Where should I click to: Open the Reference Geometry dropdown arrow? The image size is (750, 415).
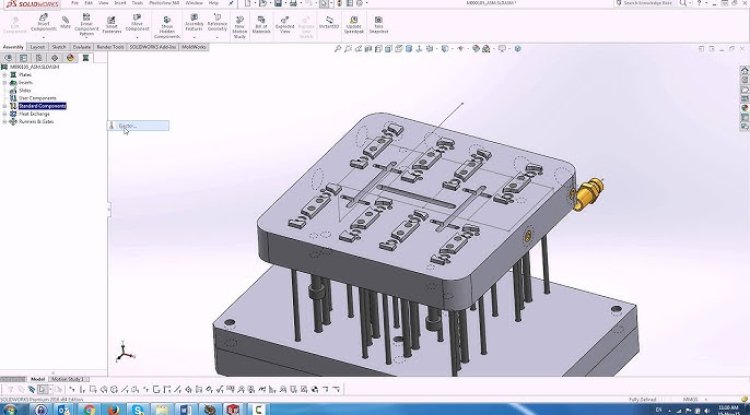click(x=217, y=37)
